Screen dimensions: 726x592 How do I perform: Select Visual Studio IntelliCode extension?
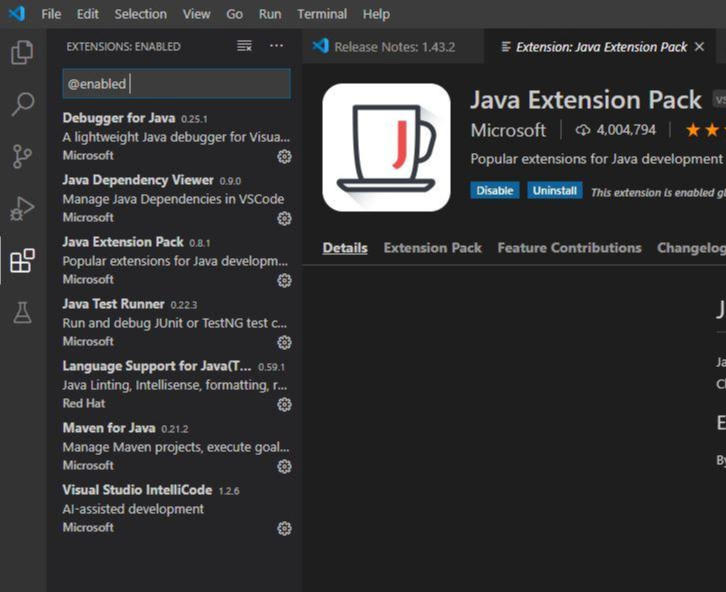(176, 509)
